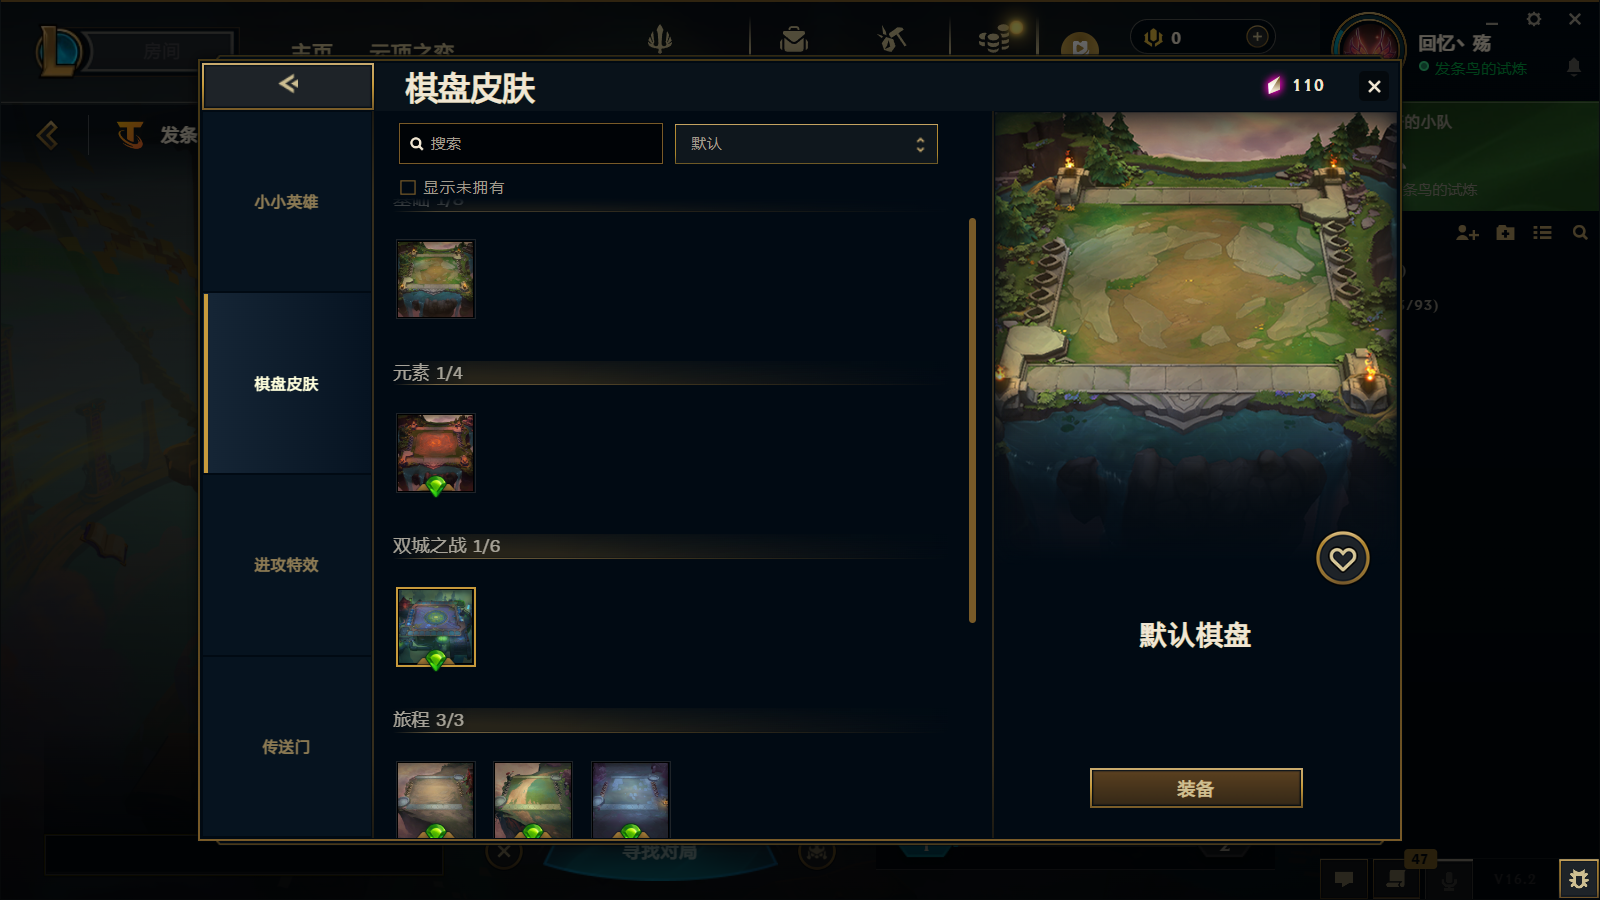Click the dropdown stepper arrows
This screenshot has height=900, width=1600.
coord(920,145)
